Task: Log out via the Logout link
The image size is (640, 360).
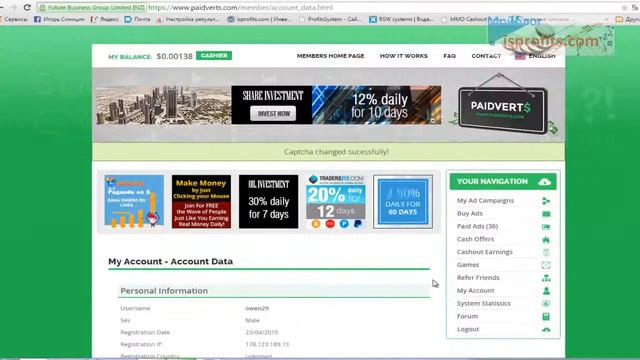Action: (x=468, y=329)
